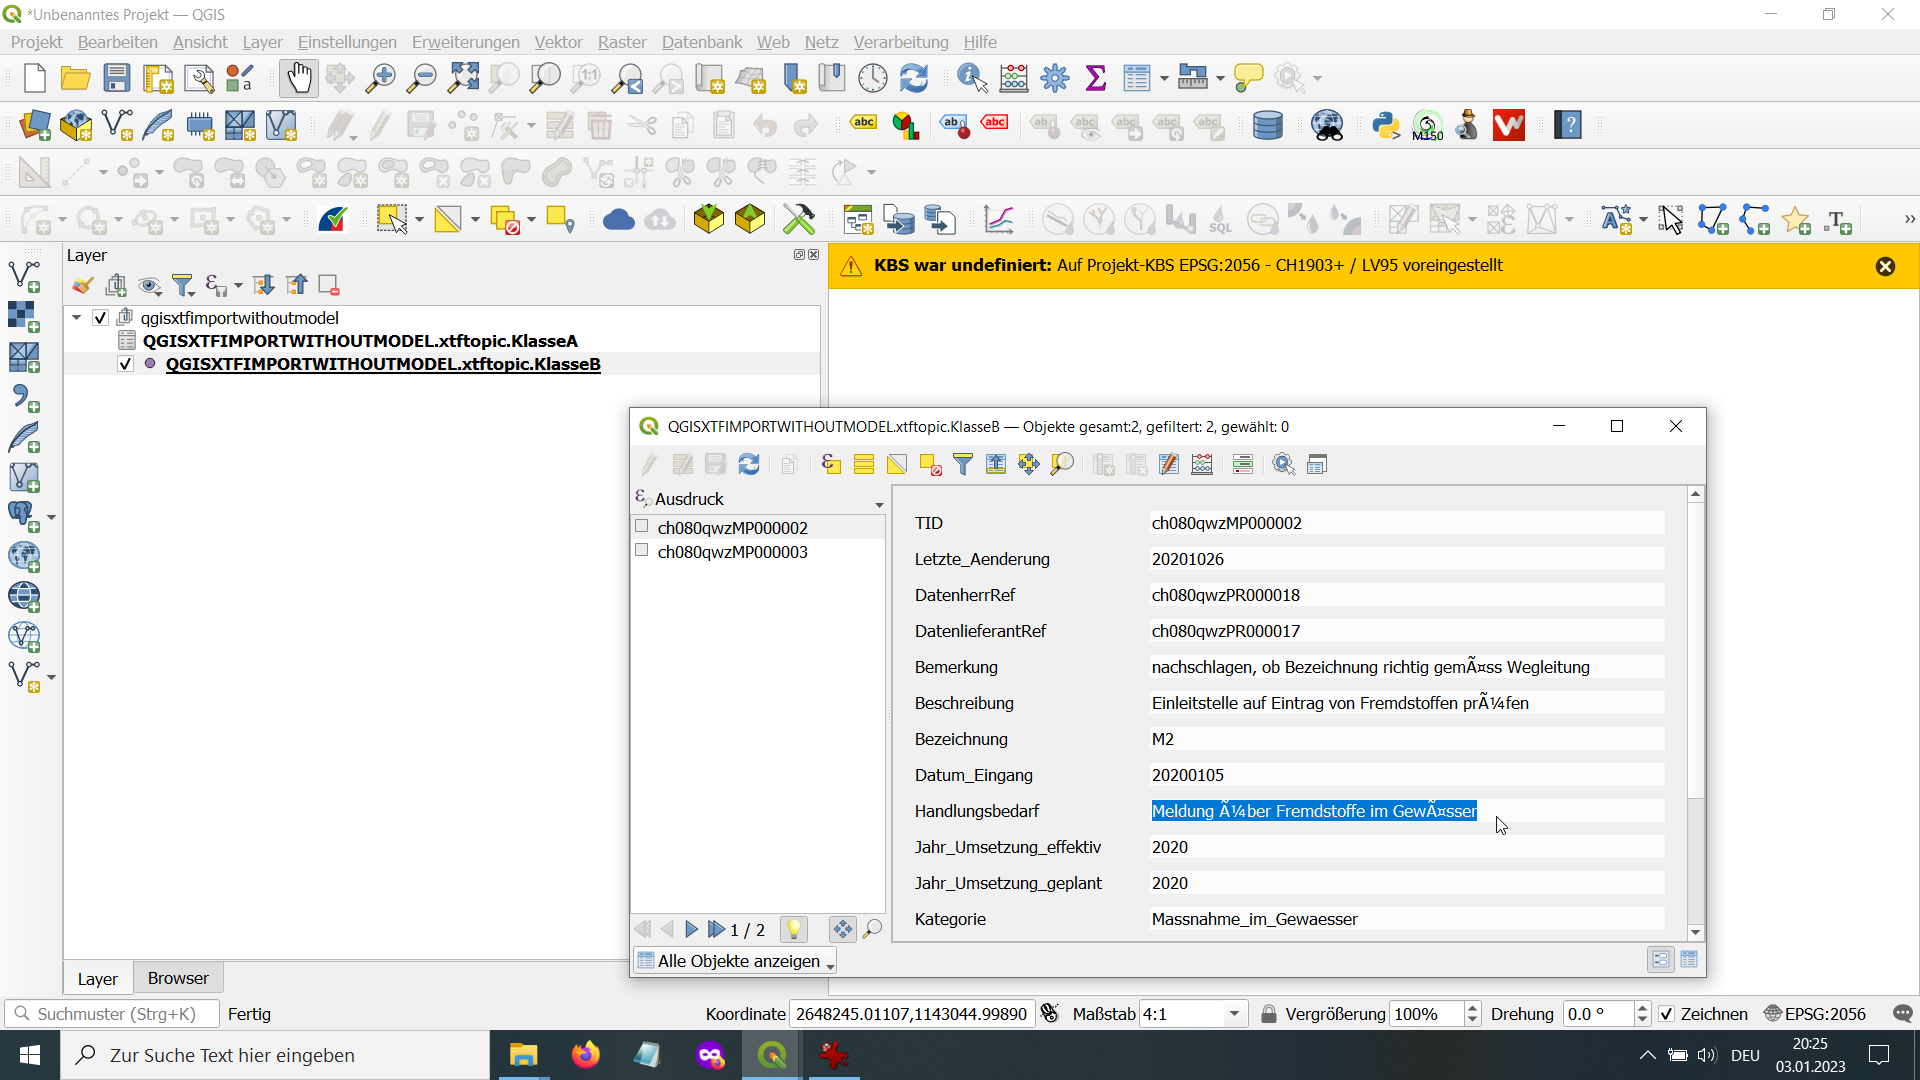
Task: Open the Maßstab scale dropdown
Action: pyautogui.click(x=1234, y=1014)
